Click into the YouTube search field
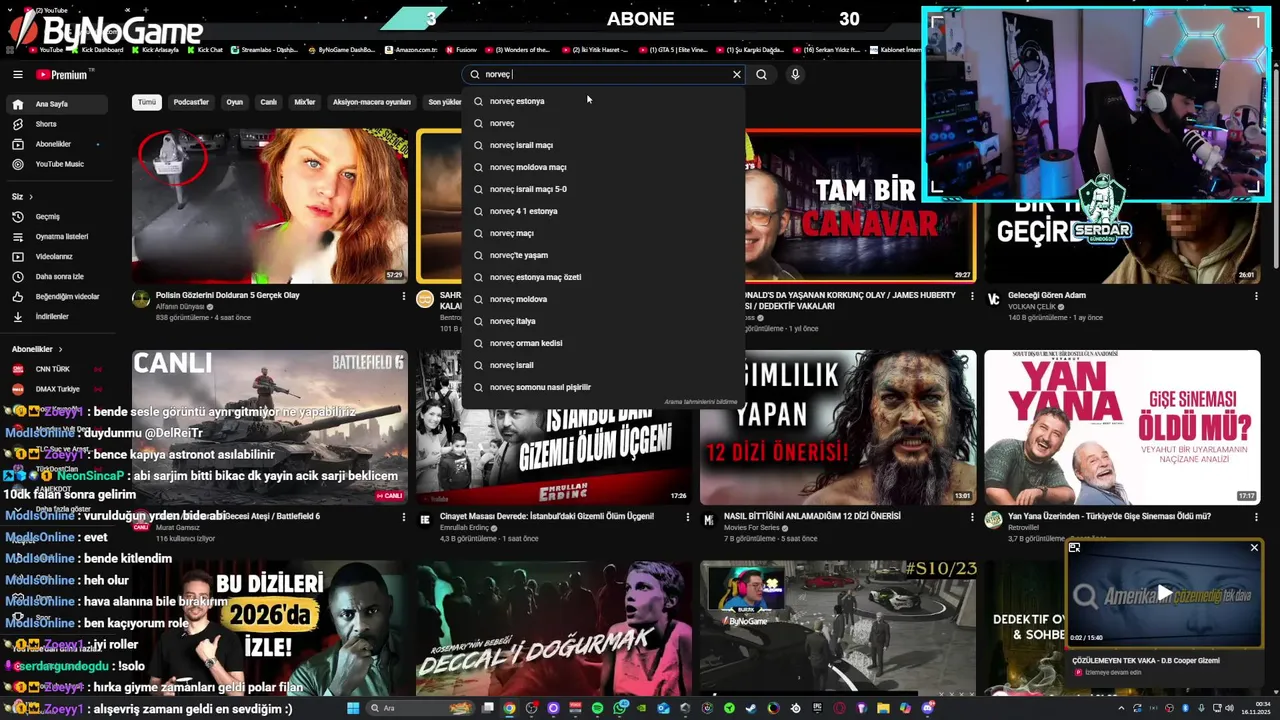 [x=605, y=74]
